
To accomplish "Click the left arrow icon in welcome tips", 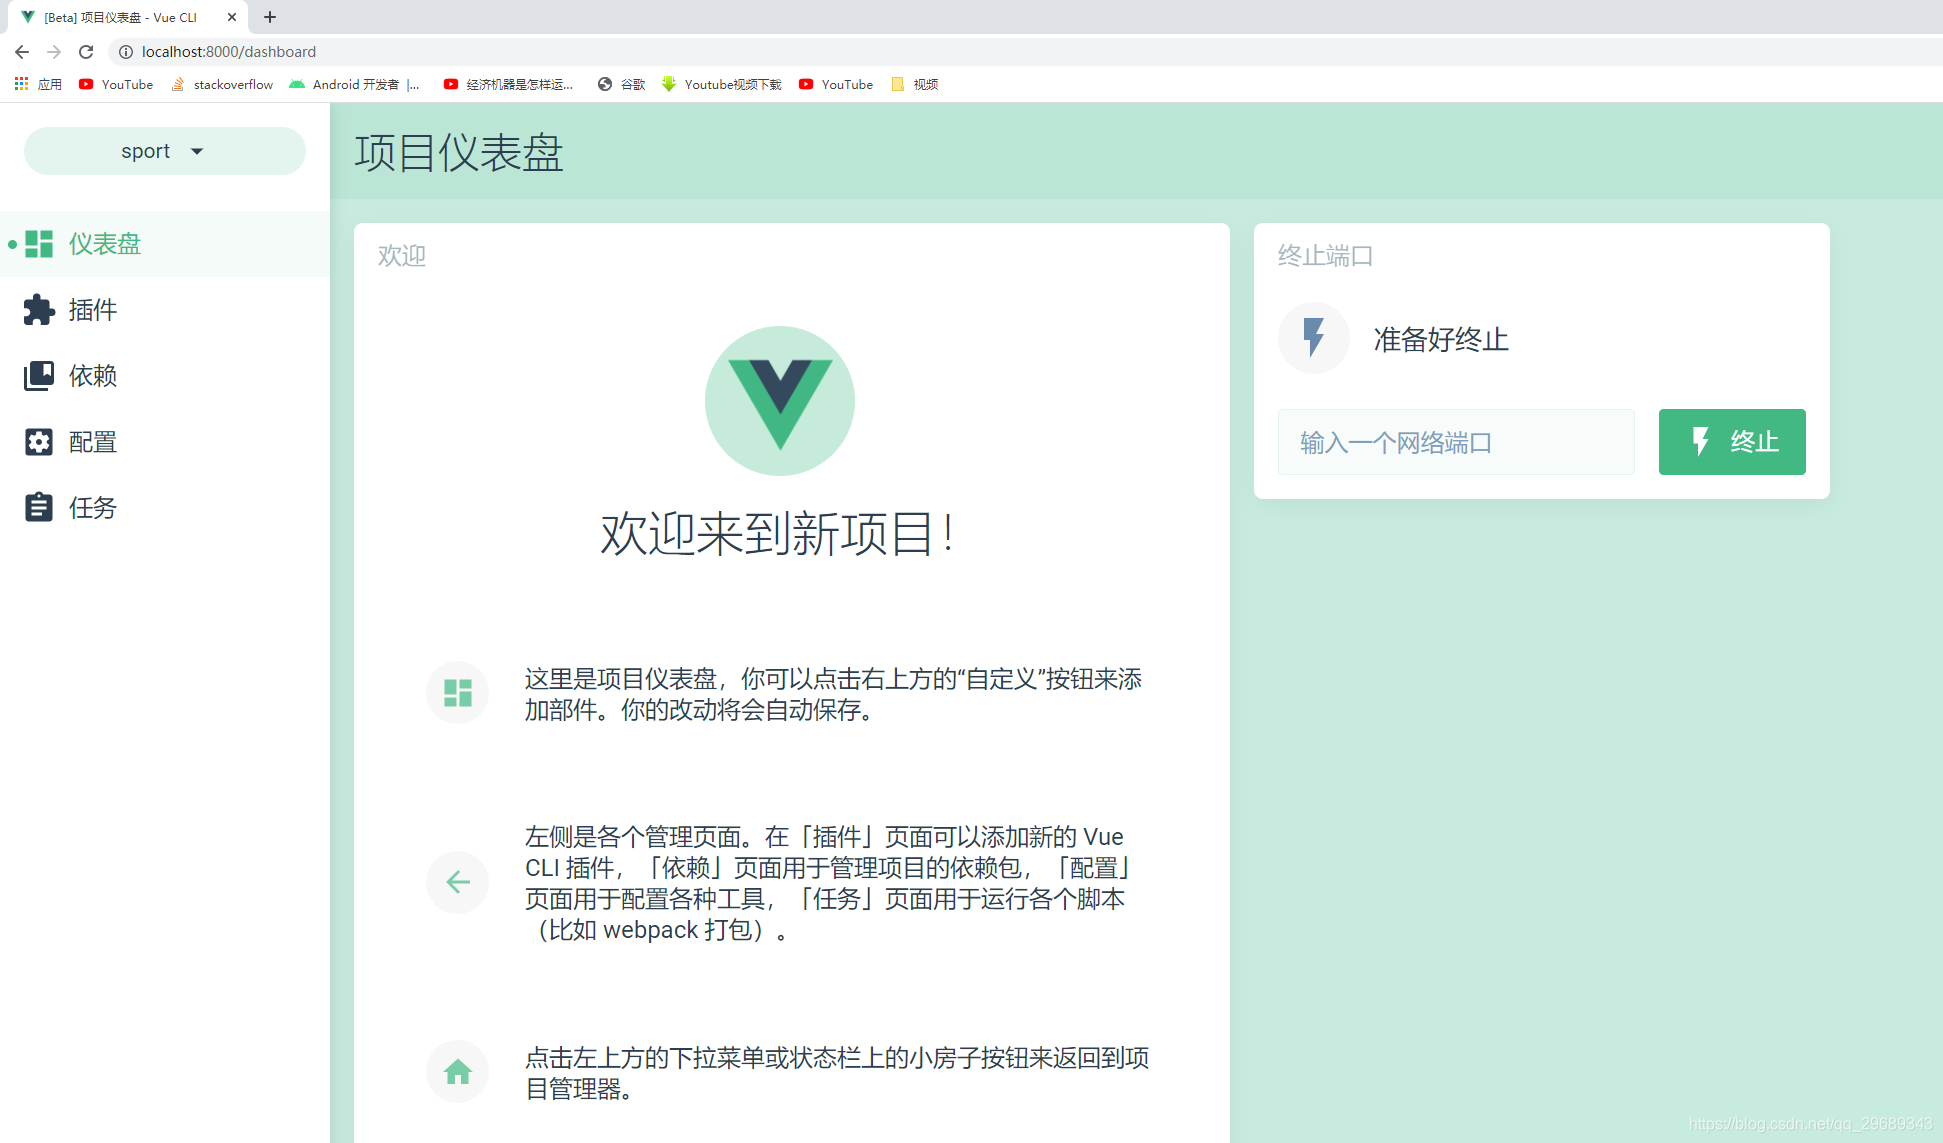I will click(x=457, y=882).
